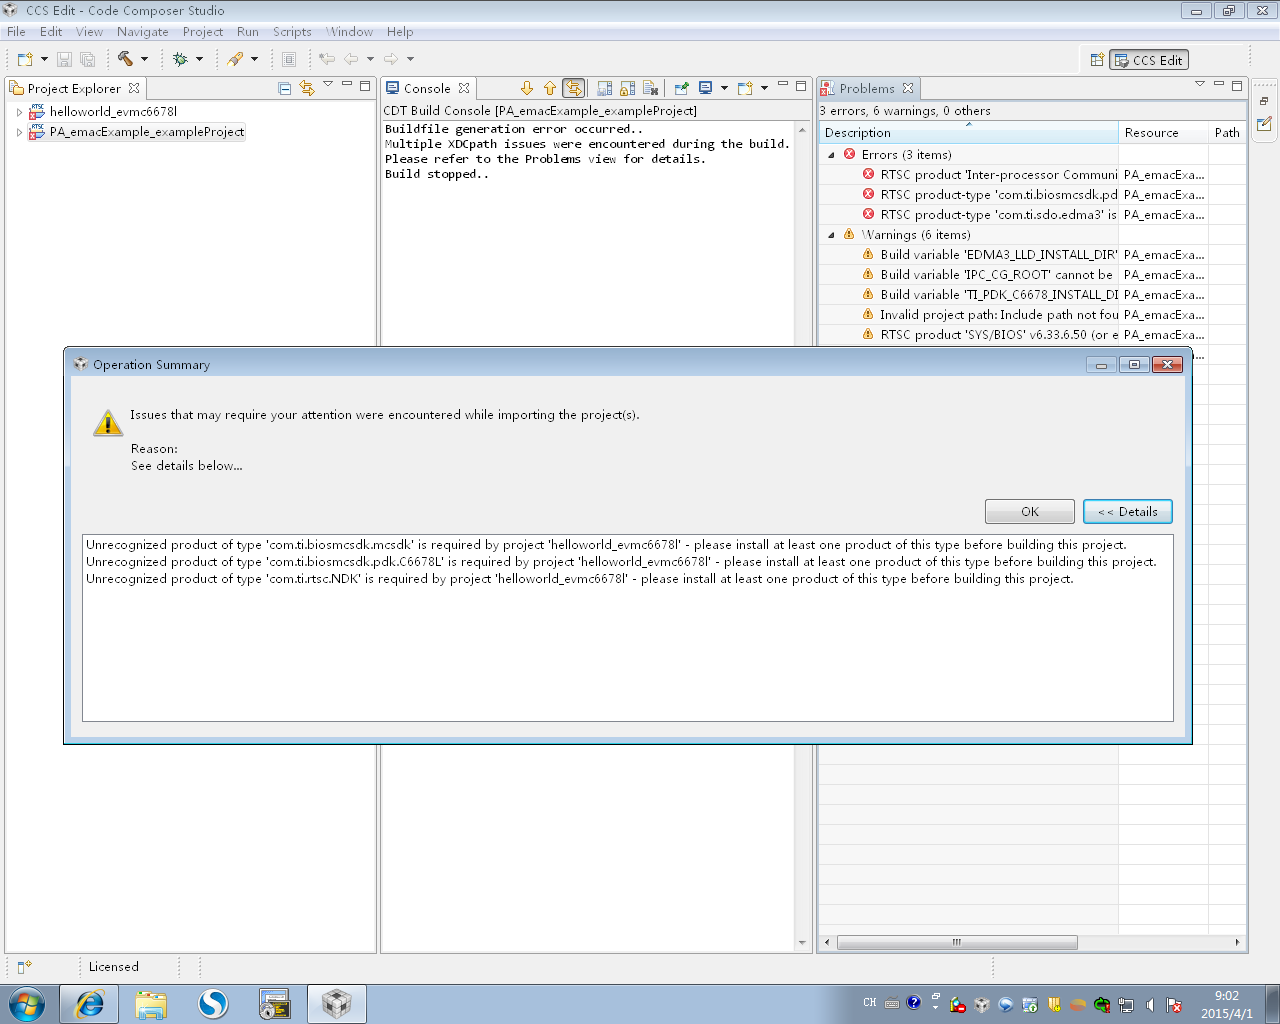1280x1024 pixels.
Task: Click the Open Perspective icon
Action: pyautogui.click(x=1097, y=60)
